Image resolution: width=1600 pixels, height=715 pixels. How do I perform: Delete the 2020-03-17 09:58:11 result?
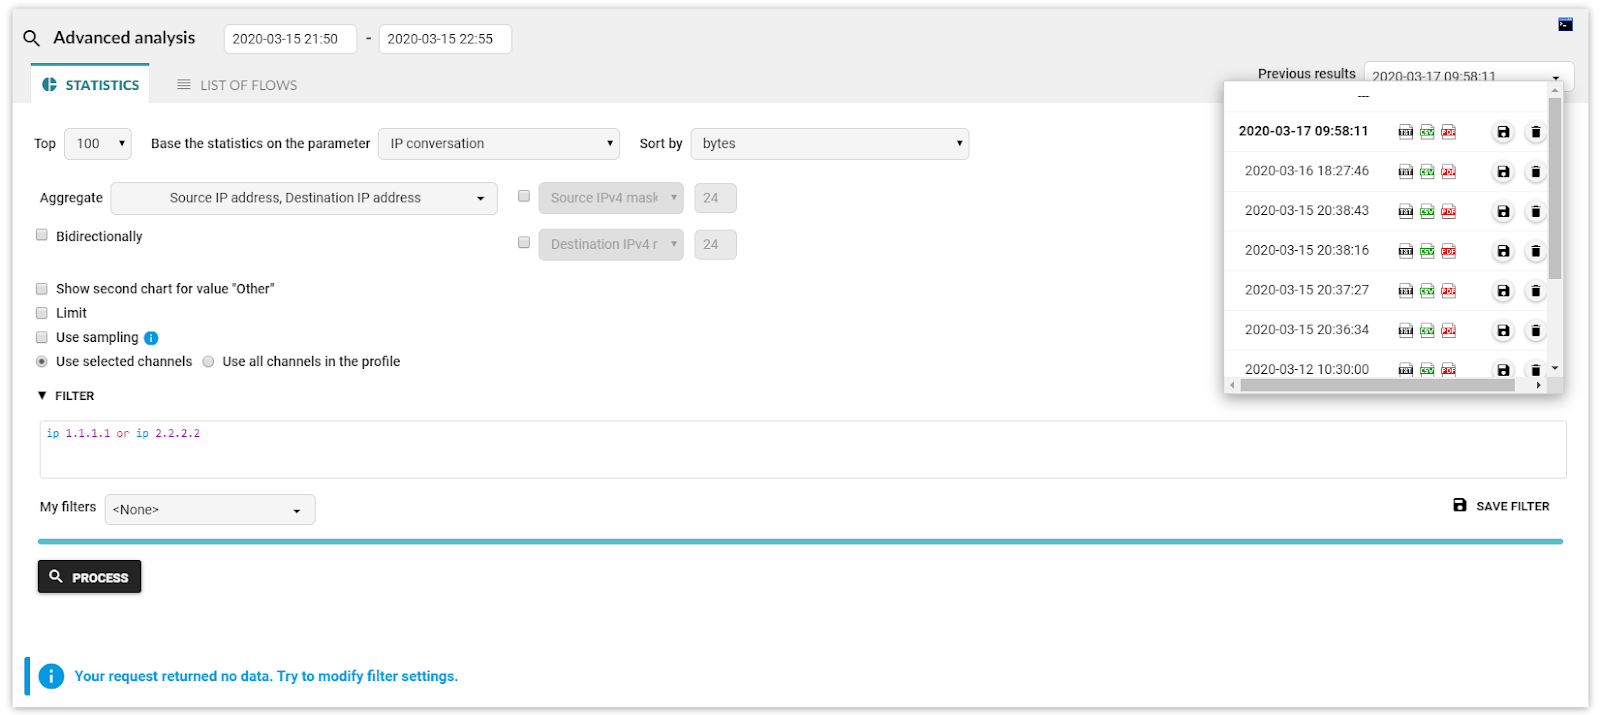(1535, 132)
